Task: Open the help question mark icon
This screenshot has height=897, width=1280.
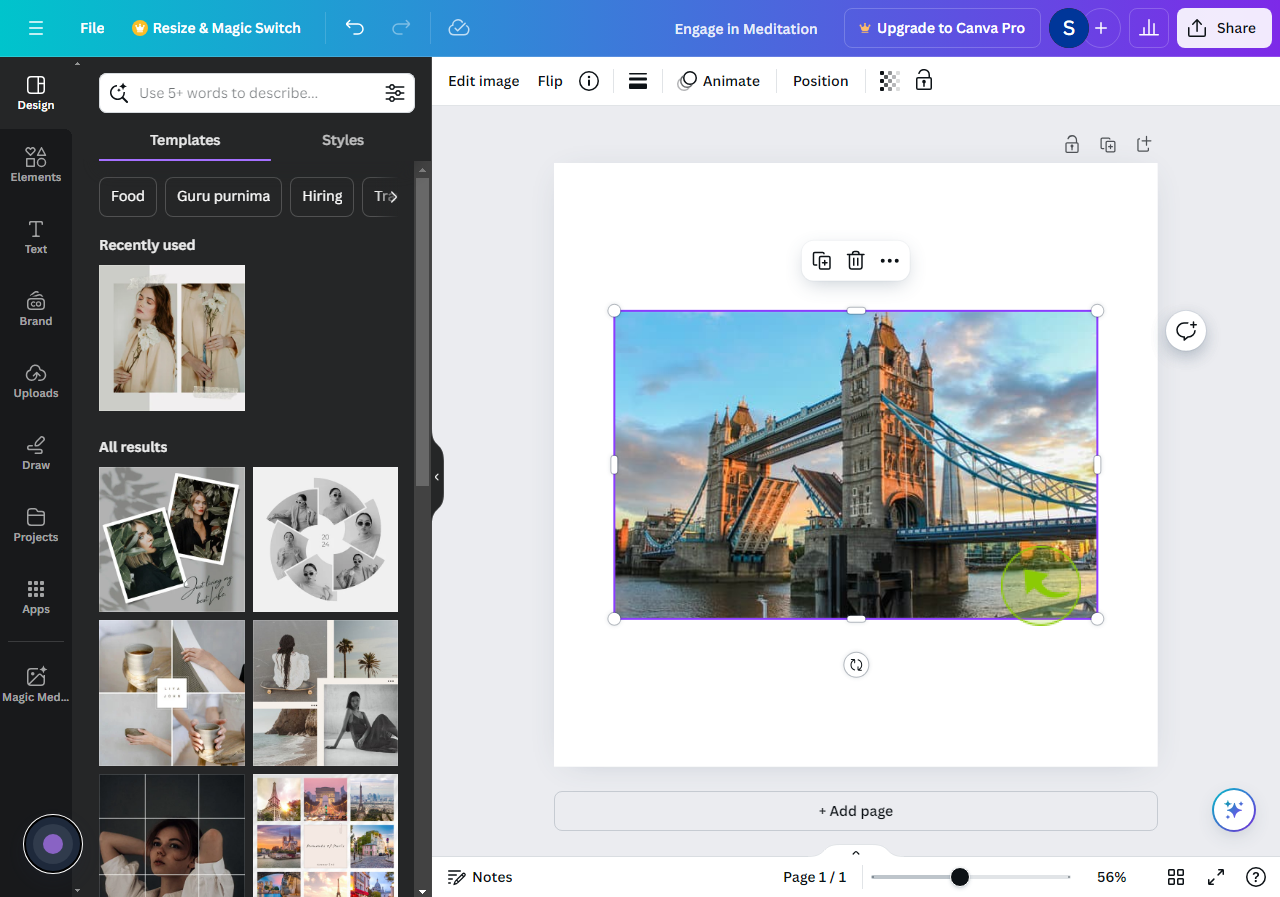Action: click(x=1256, y=877)
